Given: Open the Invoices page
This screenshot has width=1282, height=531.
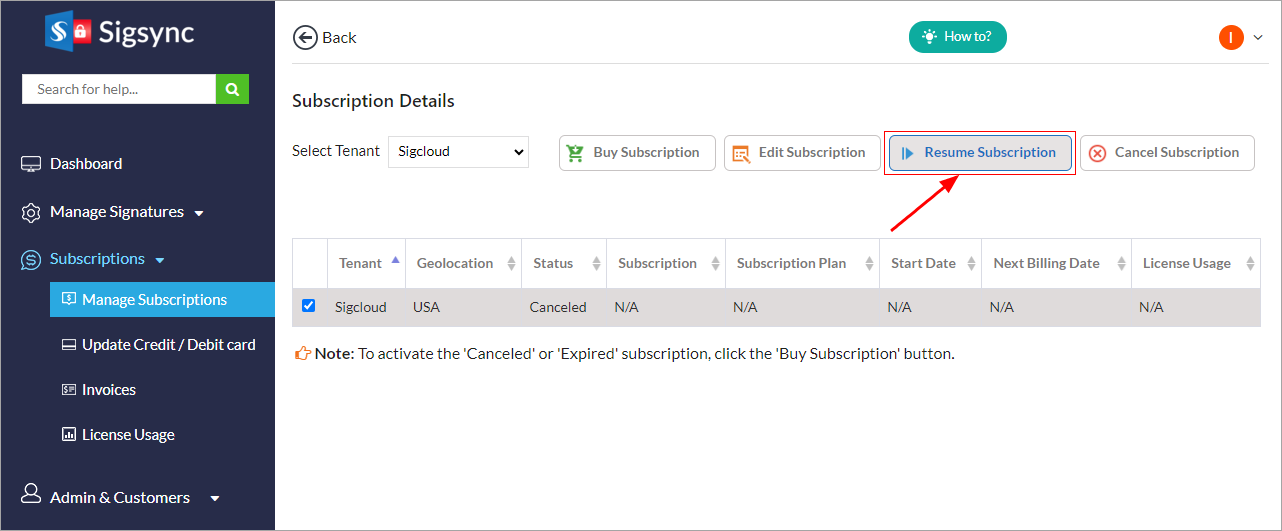Looking at the screenshot, I should (x=108, y=390).
